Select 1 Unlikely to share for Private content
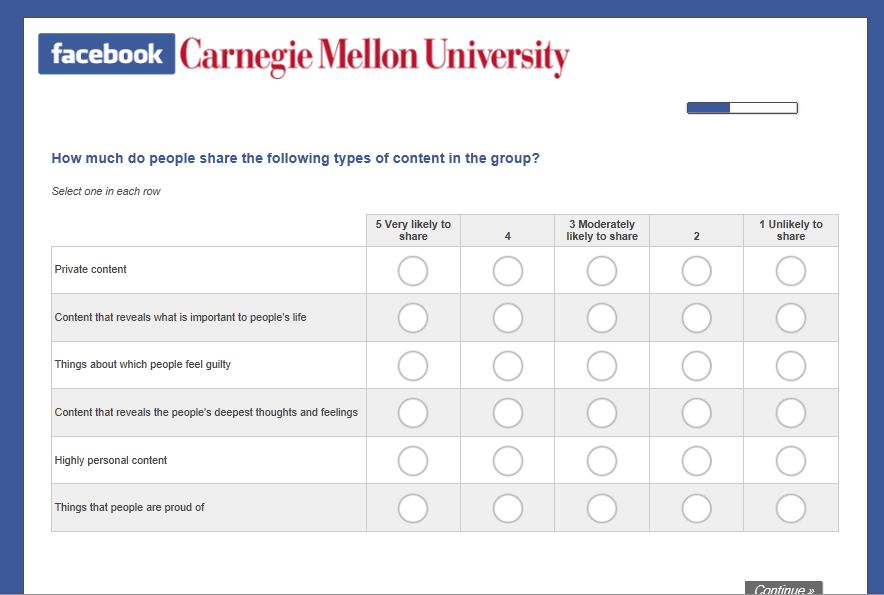The width and height of the screenshot is (884, 595). (x=790, y=271)
